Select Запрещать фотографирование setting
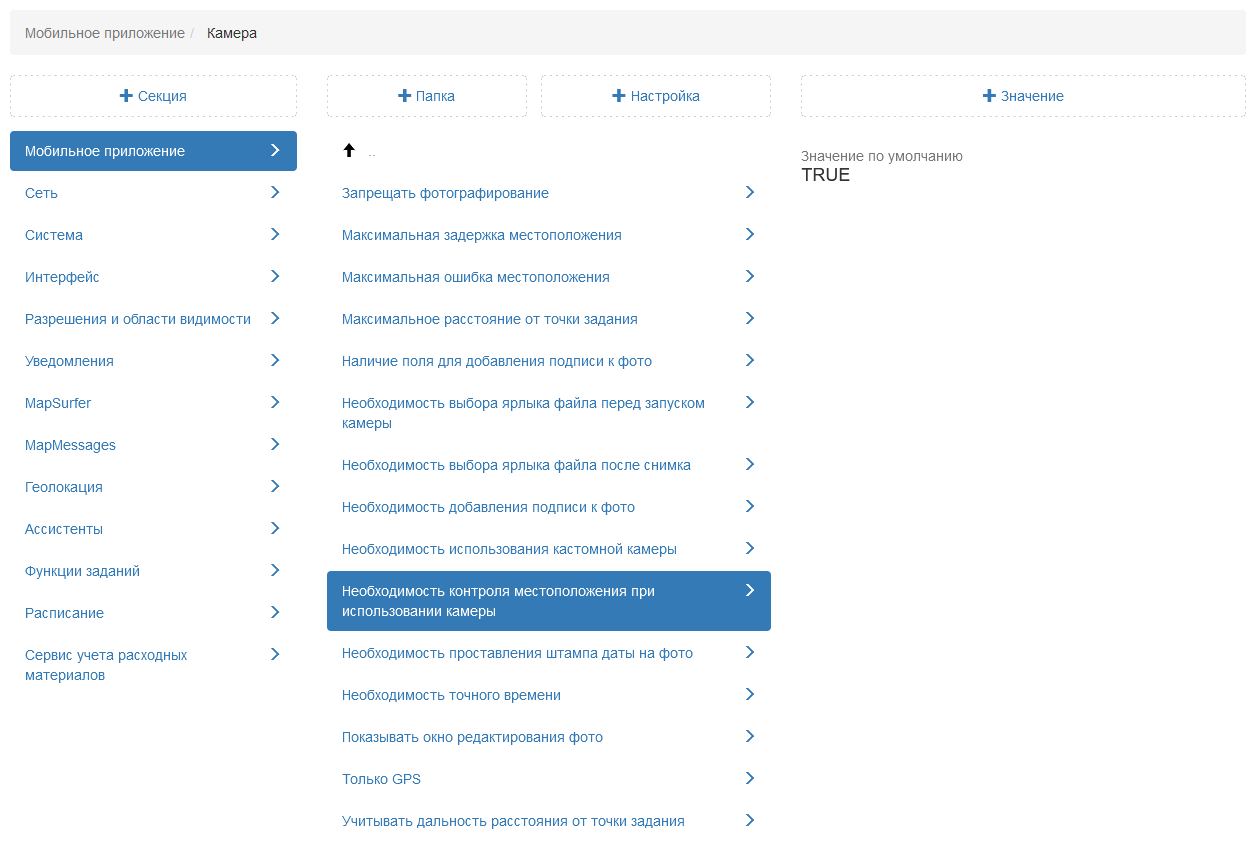The image size is (1256, 861). [x=549, y=193]
